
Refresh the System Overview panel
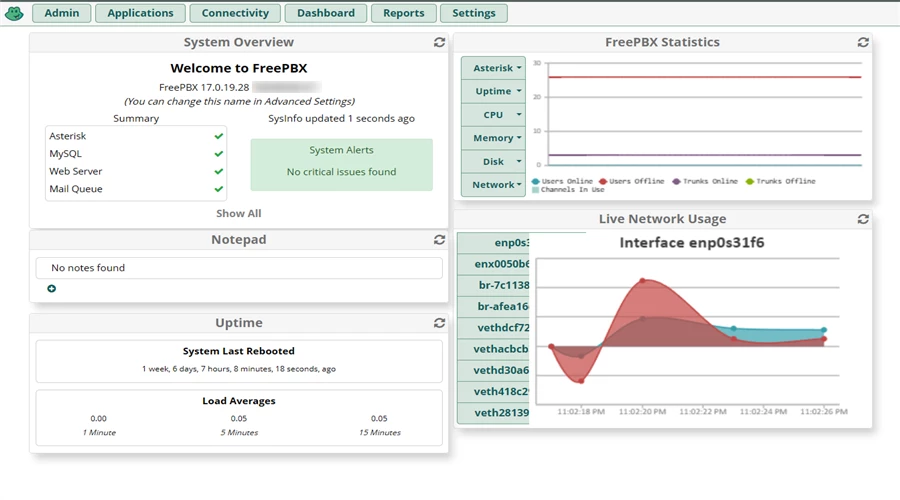click(x=439, y=42)
